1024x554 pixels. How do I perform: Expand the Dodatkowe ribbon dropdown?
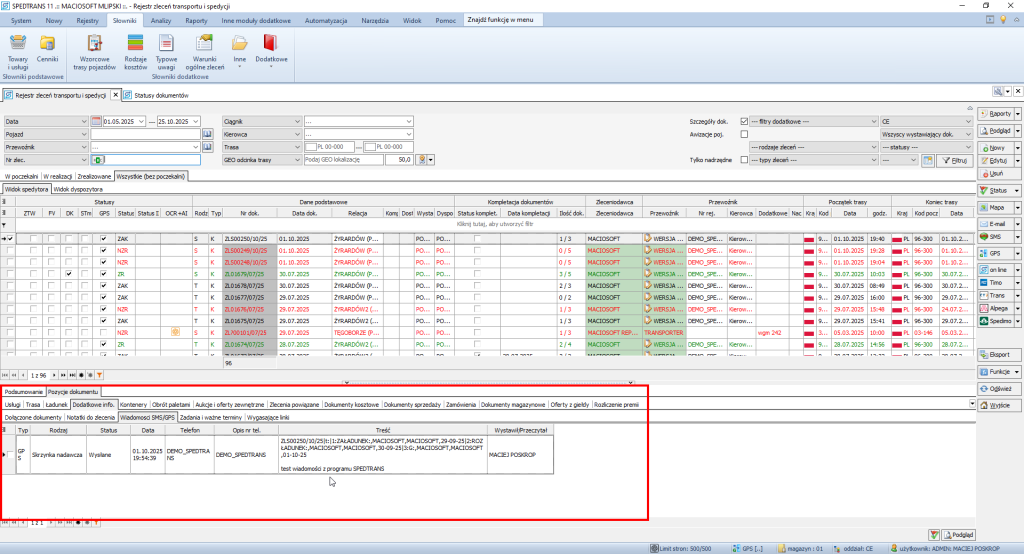tap(271, 50)
